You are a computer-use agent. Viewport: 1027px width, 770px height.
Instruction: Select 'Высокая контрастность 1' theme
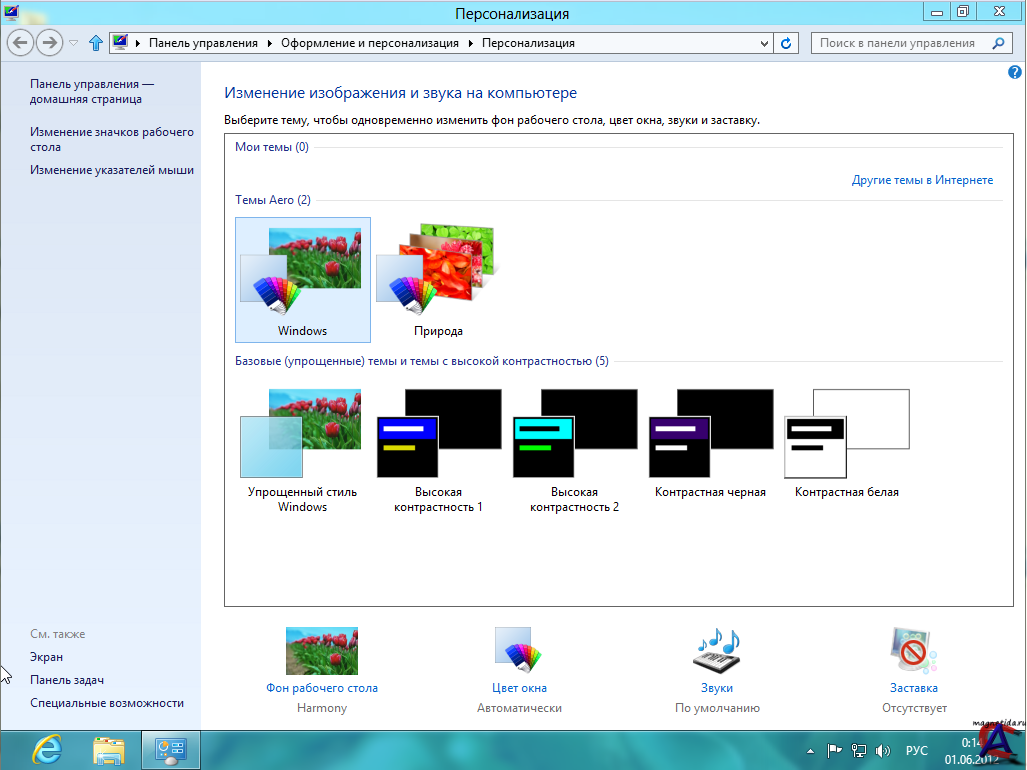tap(438, 450)
